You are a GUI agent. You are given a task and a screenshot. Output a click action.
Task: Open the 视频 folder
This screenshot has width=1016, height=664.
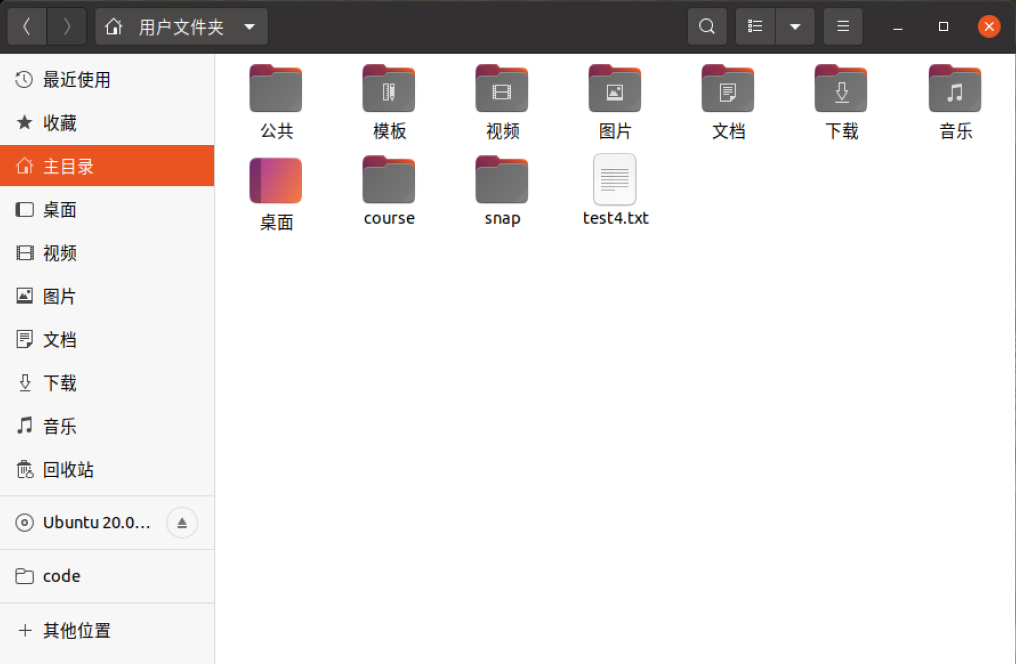point(501,88)
